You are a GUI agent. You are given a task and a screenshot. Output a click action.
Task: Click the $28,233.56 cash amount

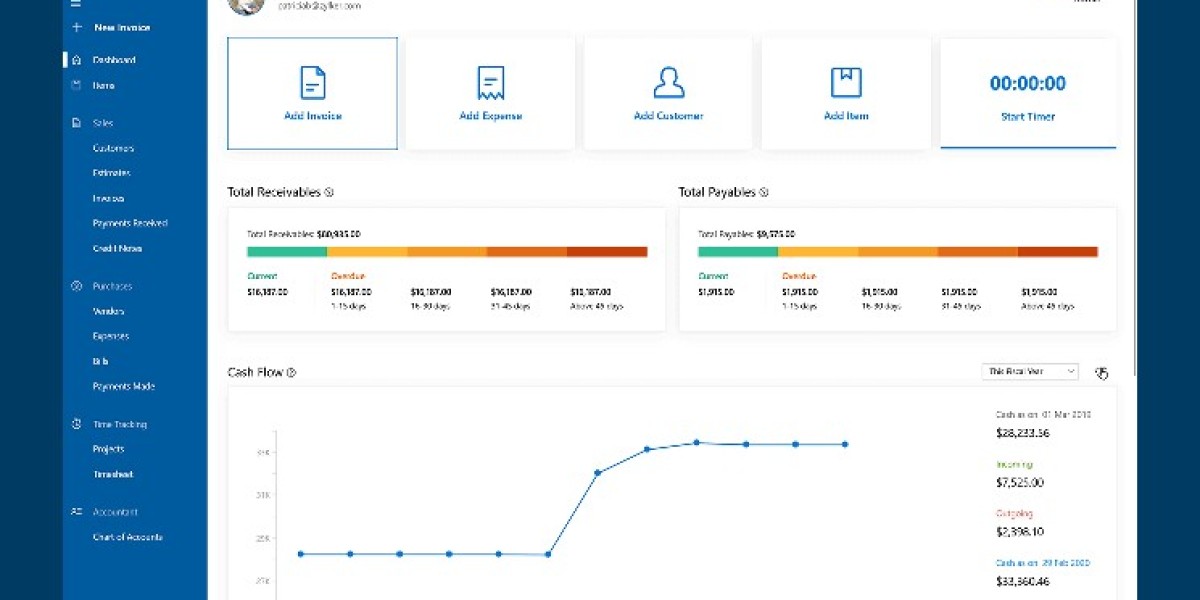coord(1023,433)
